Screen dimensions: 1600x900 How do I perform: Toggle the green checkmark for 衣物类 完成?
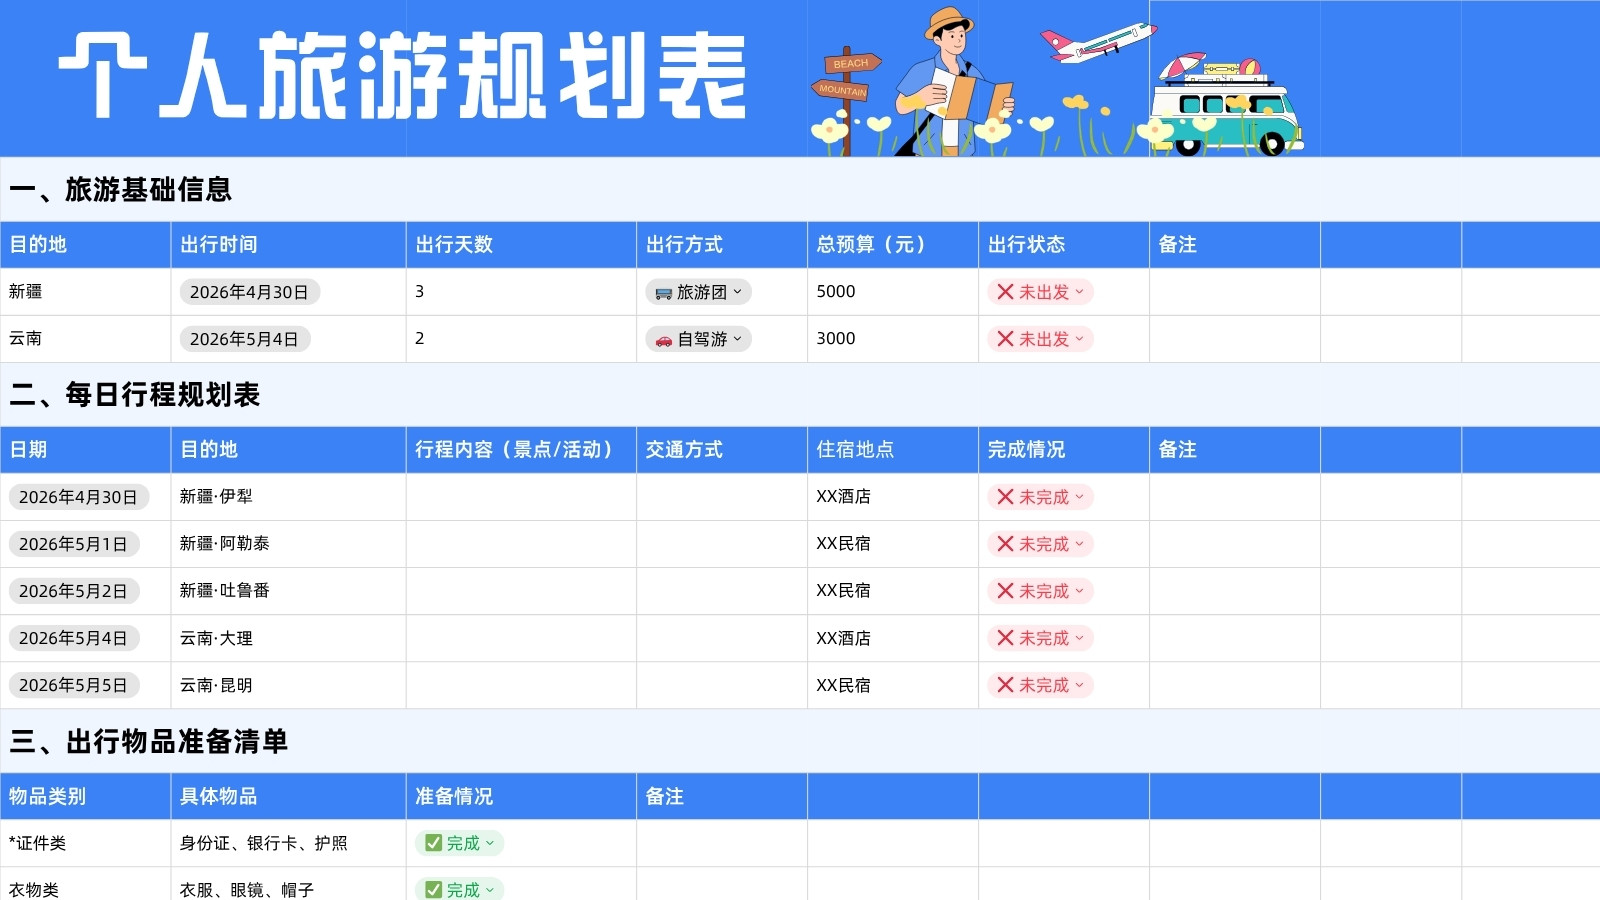(x=433, y=889)
